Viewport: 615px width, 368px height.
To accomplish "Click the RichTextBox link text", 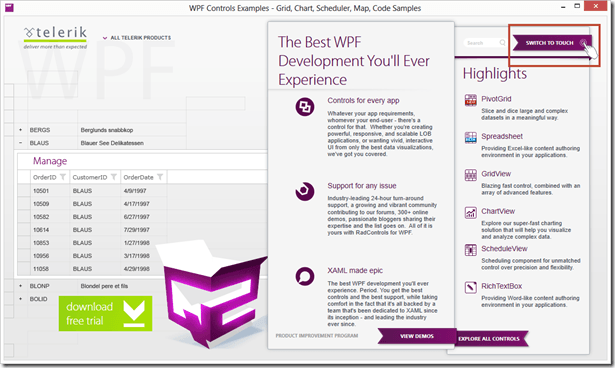I will (x=502, y=286).
